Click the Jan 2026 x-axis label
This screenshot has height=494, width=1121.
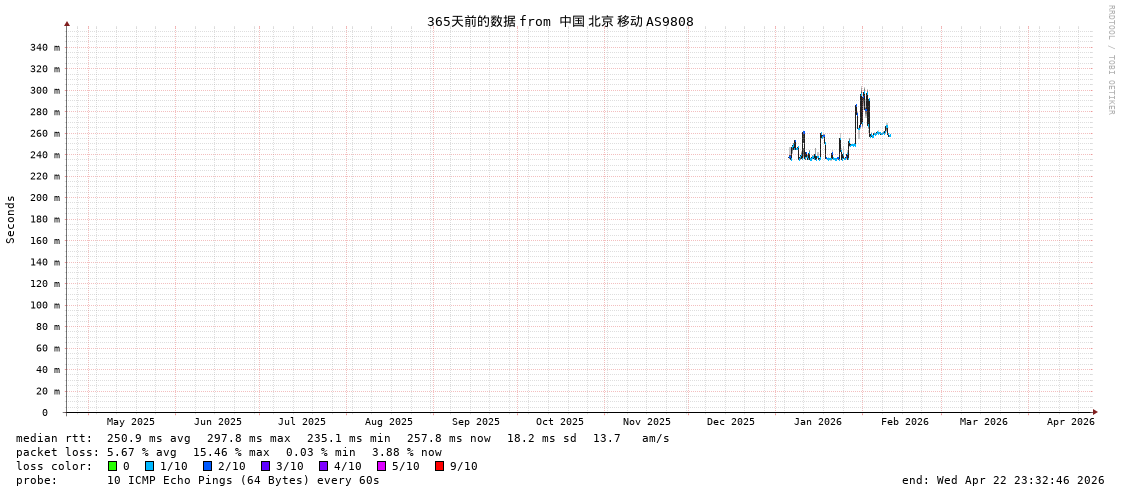pos(817,422)
